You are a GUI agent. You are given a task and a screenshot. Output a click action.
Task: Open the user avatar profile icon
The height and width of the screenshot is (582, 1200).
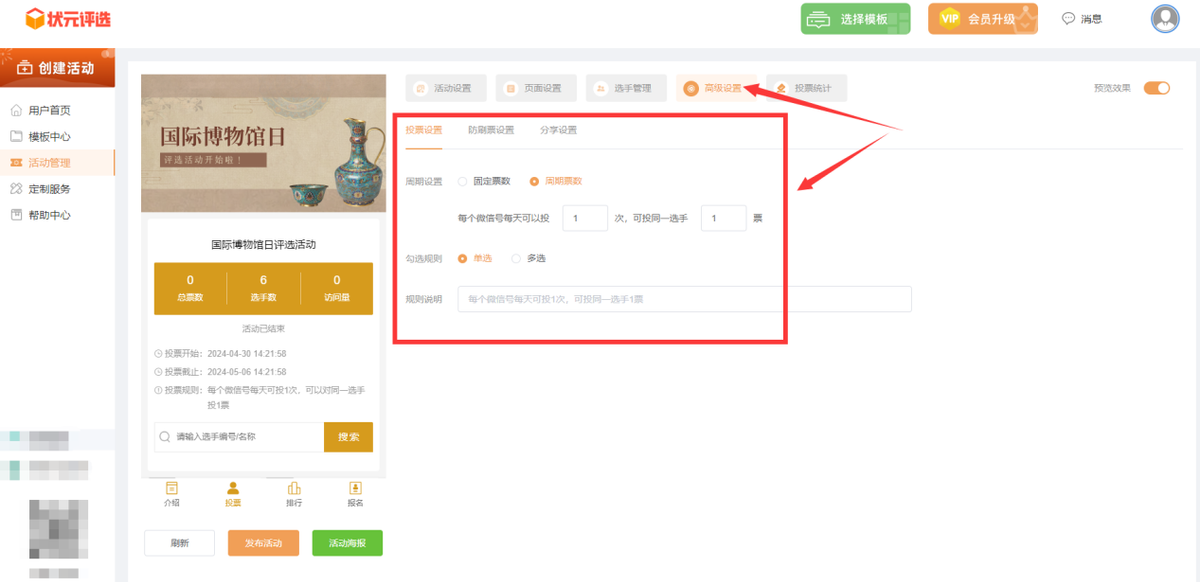pos(1165,19)
